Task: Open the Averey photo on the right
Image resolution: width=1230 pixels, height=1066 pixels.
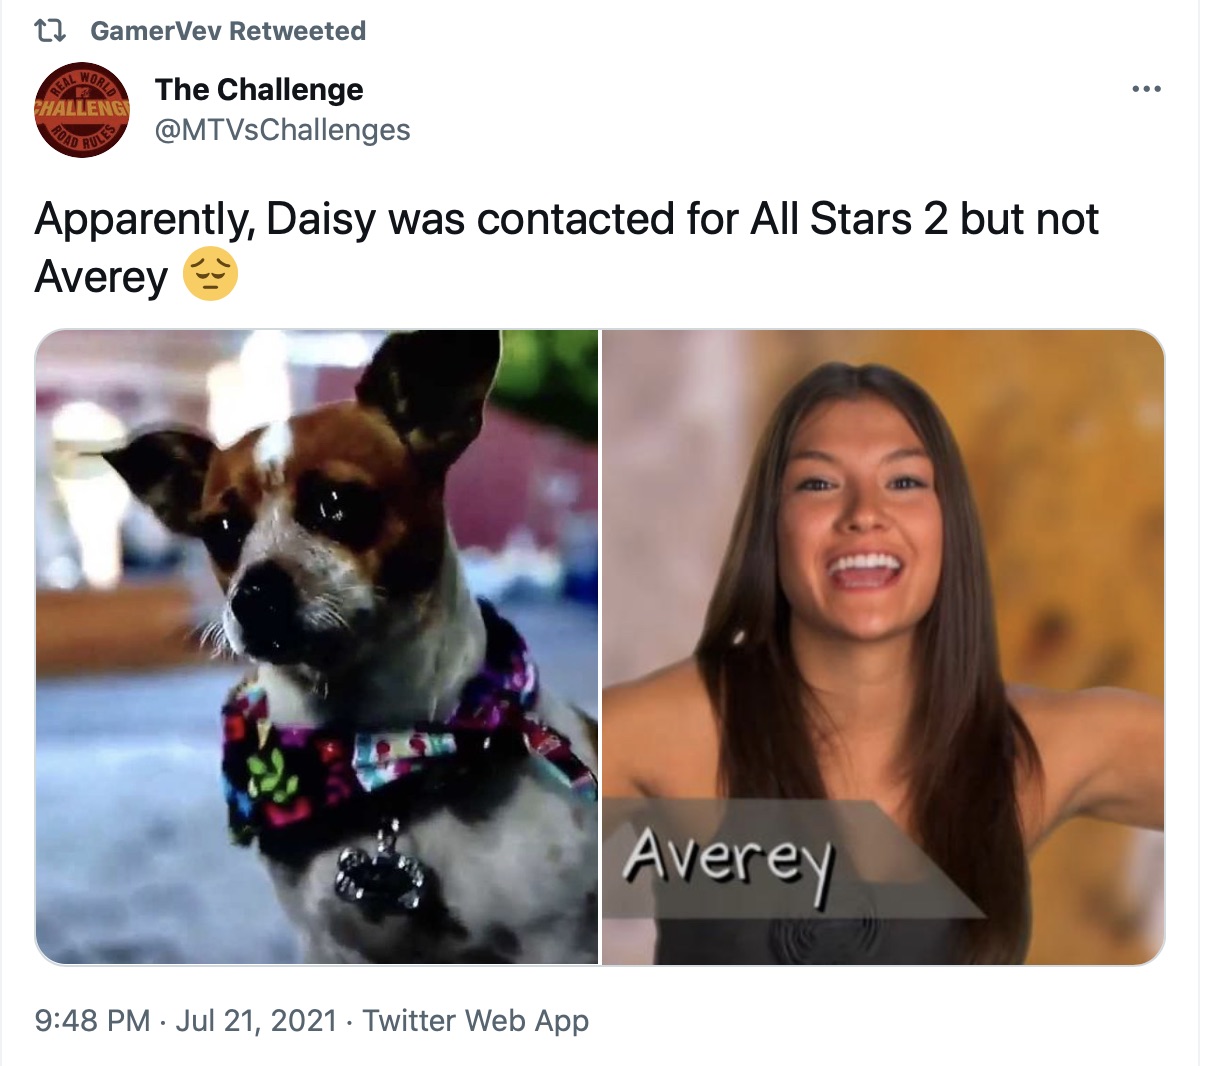Action: click(x=884, y=647)
